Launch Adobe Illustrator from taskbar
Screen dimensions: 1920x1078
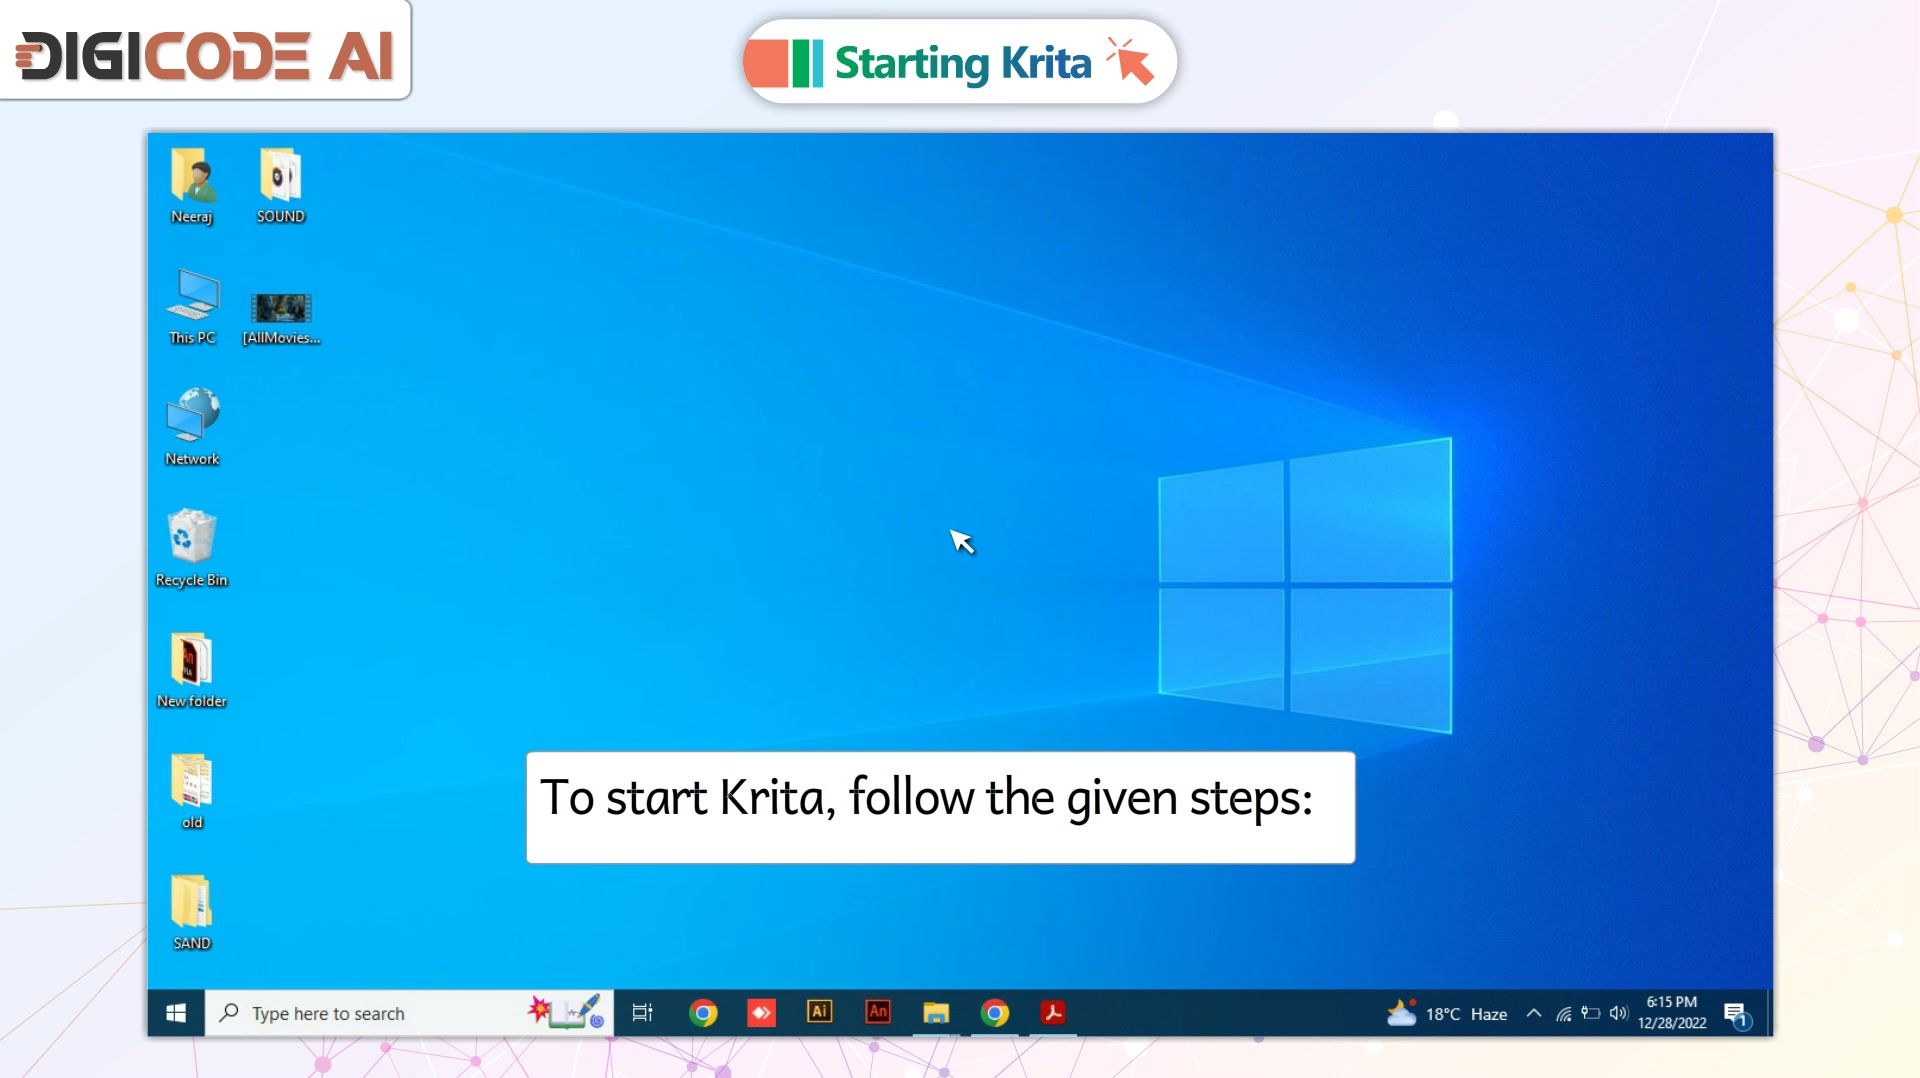[819, 1012]
